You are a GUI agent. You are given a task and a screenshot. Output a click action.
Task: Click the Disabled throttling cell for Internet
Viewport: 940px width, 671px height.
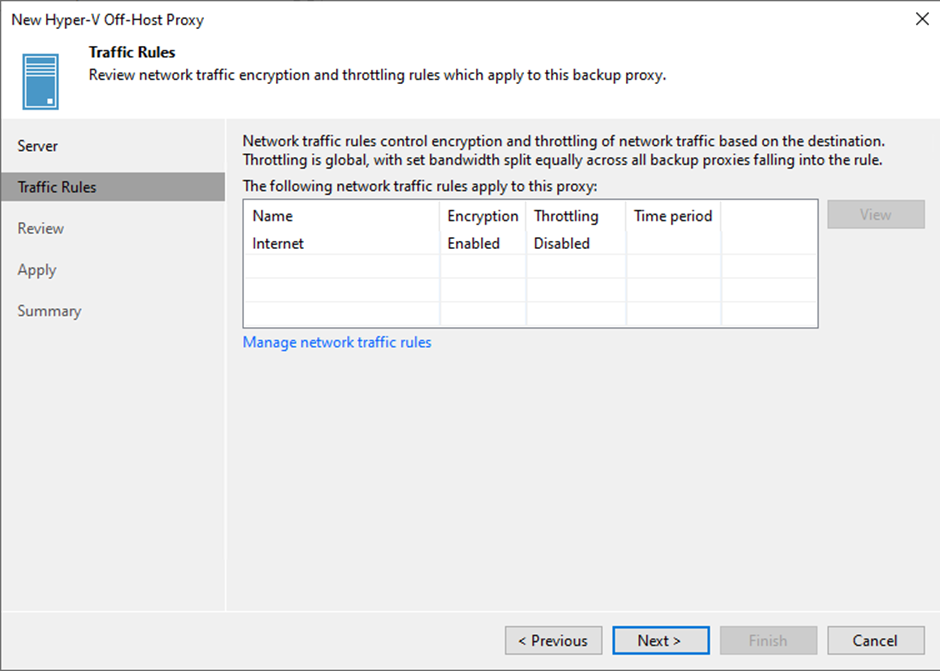click(x=562, y=243)
